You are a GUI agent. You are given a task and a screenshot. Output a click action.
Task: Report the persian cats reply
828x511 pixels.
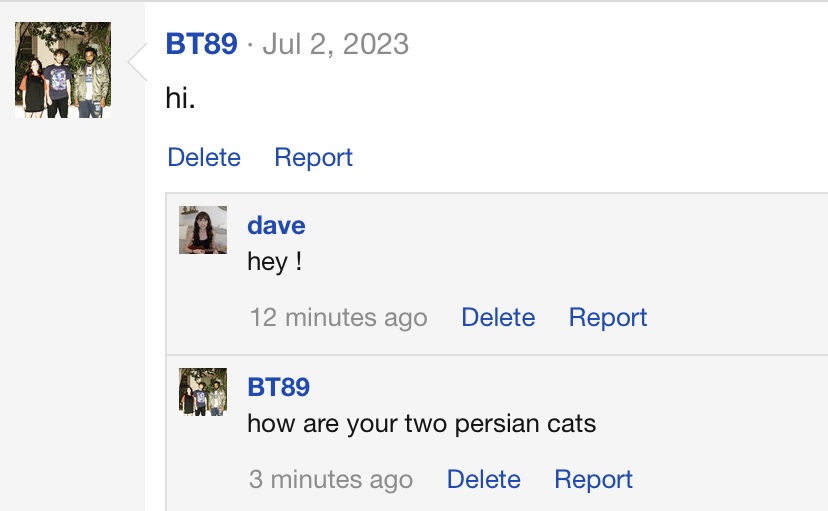[594, 480]
